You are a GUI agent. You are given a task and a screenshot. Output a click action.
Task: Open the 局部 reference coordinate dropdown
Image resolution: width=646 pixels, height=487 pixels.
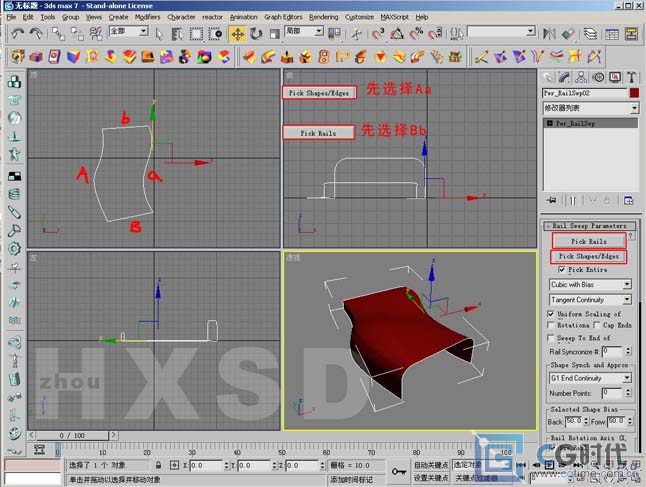pyautogui.click(x=304, y=31)
